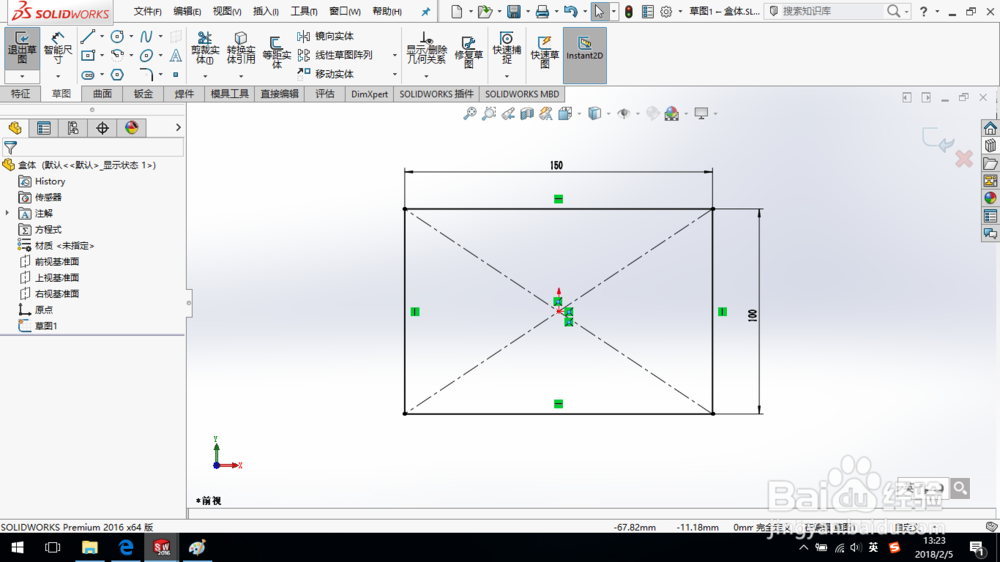Click red X to cancel sketch
Image resolution: width=1000 pixels, height=562 pixels.
(964, 159)
